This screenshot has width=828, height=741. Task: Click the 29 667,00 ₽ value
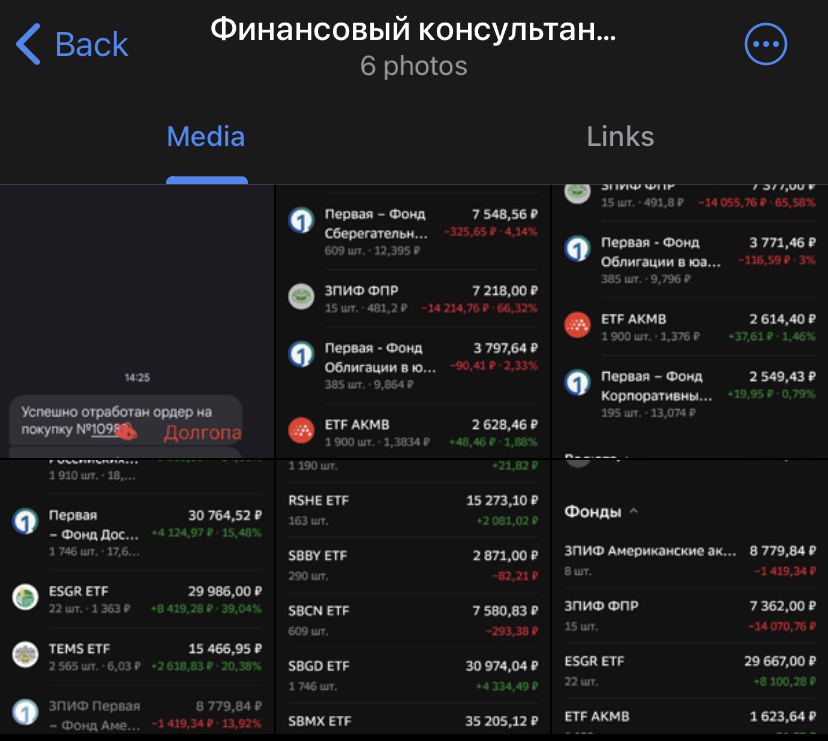[x=780, y=661]
